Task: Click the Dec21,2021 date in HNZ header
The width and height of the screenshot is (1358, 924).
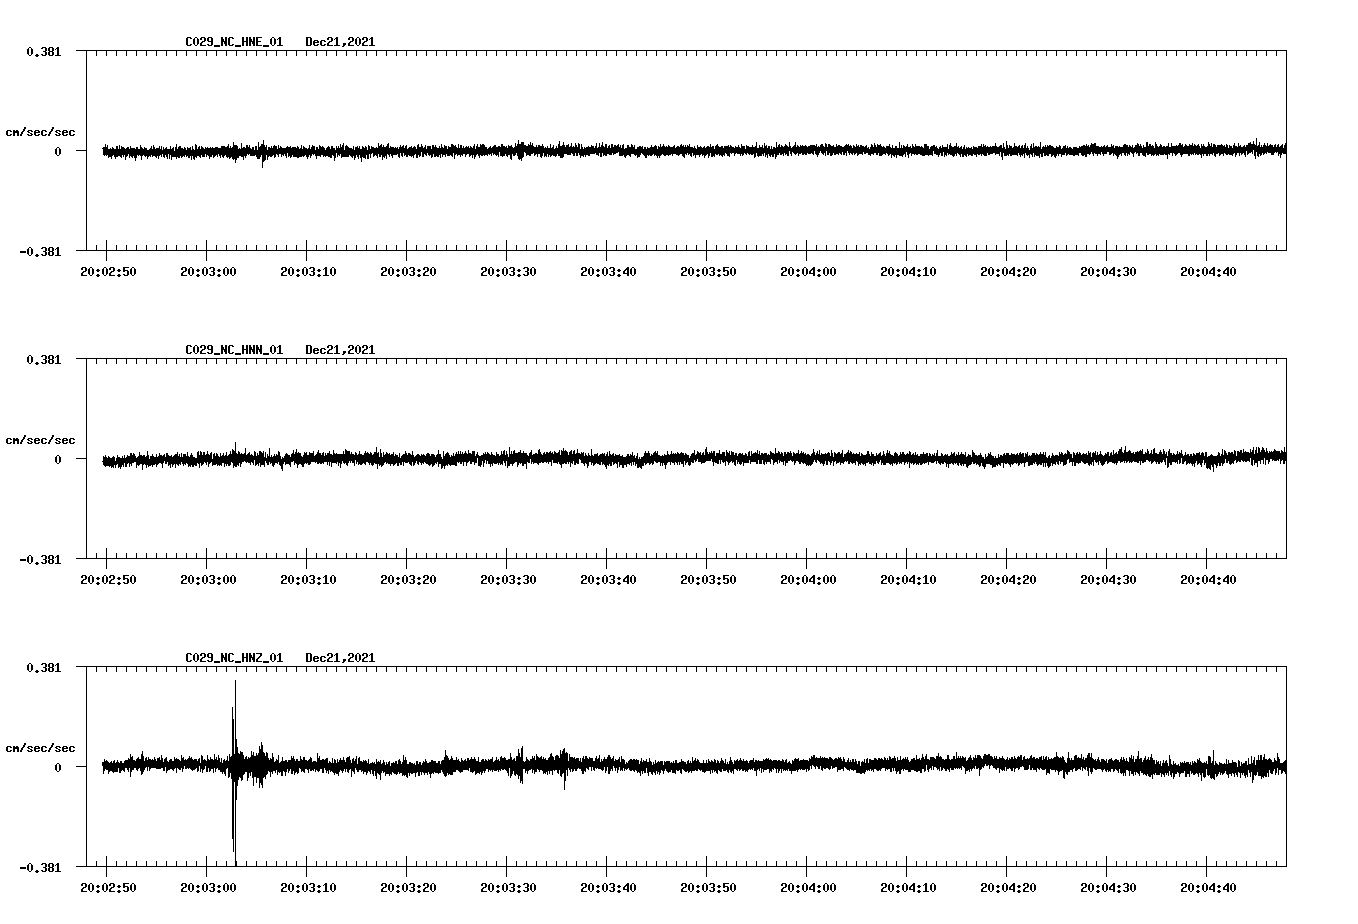Action: [x=340, y=658]
